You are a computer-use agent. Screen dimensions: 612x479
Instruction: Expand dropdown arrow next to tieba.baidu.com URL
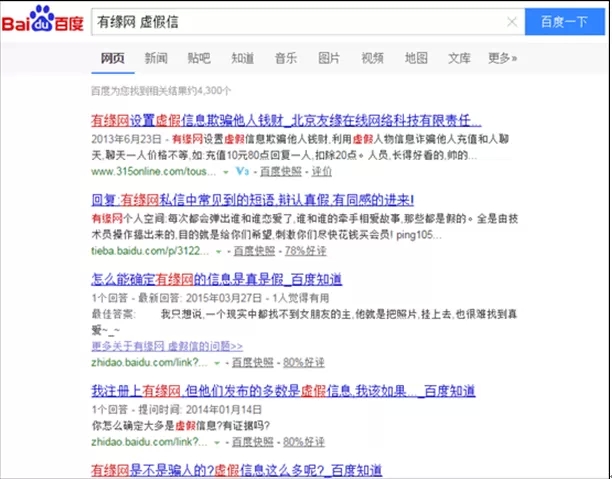point(219,252)
